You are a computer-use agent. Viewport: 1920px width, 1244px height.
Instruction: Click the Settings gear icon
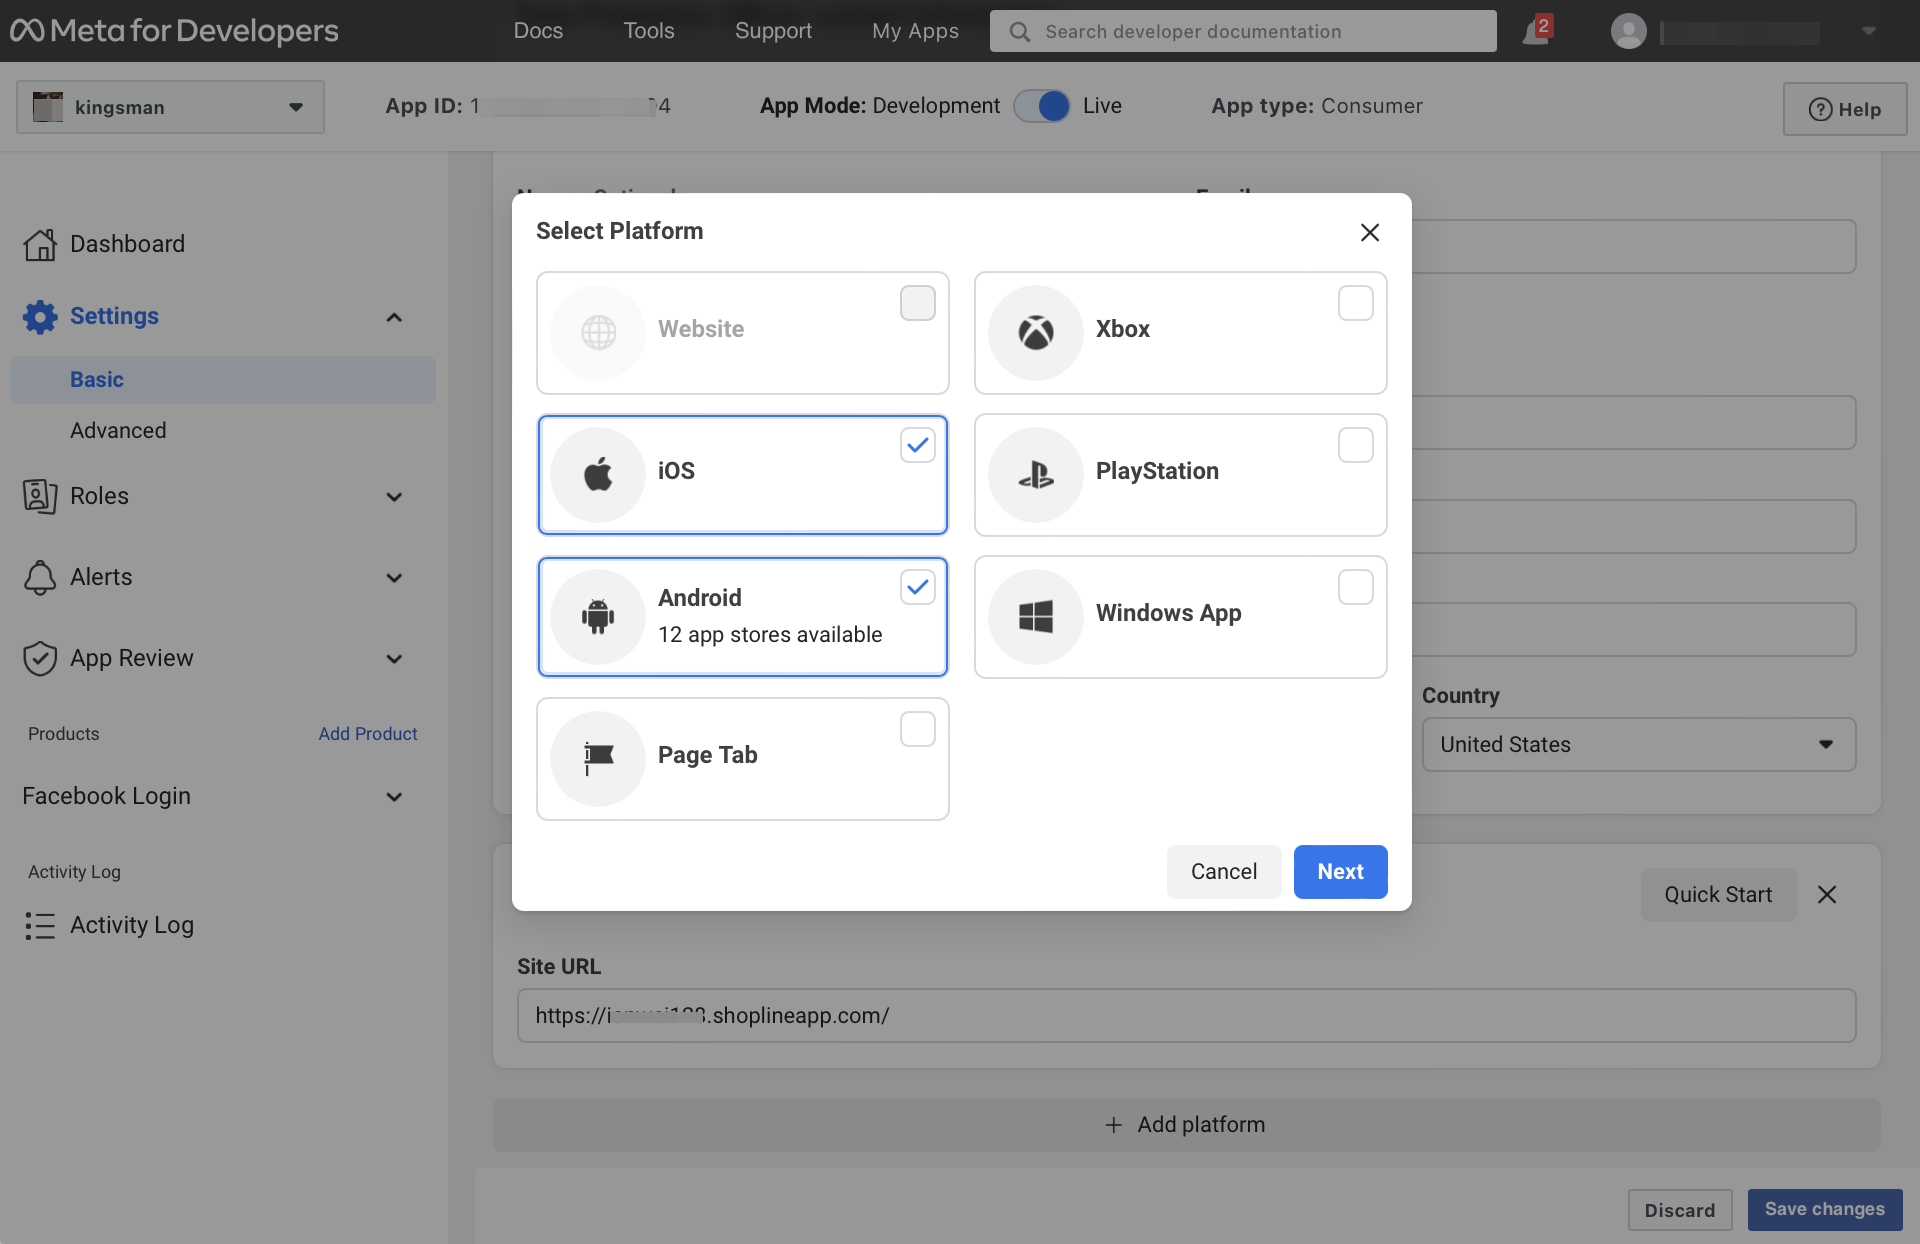[40, 316]
